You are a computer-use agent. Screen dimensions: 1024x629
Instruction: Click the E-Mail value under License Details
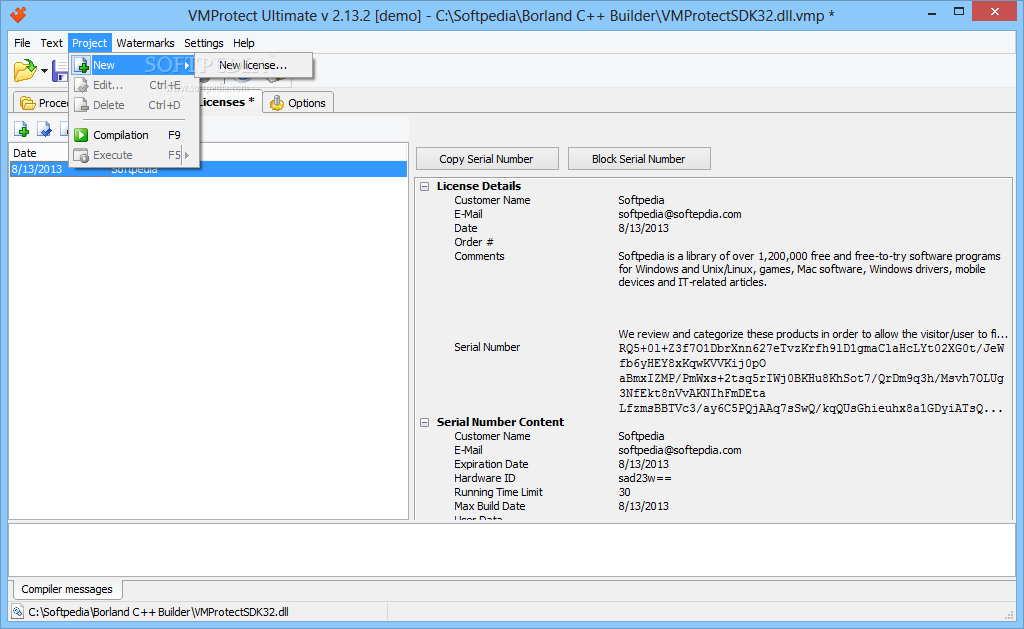pos(680,214)
